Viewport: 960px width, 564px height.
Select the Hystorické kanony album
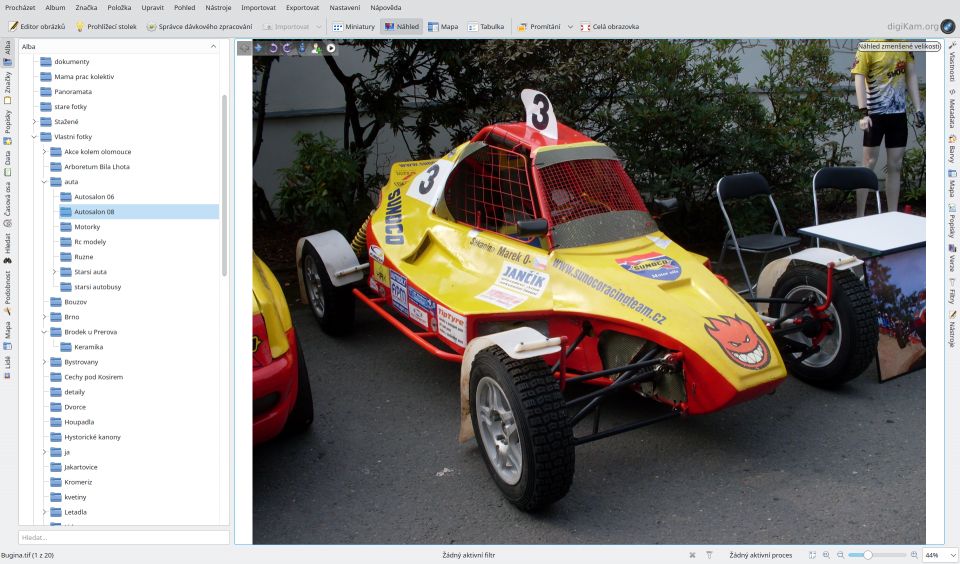[92, 437]
